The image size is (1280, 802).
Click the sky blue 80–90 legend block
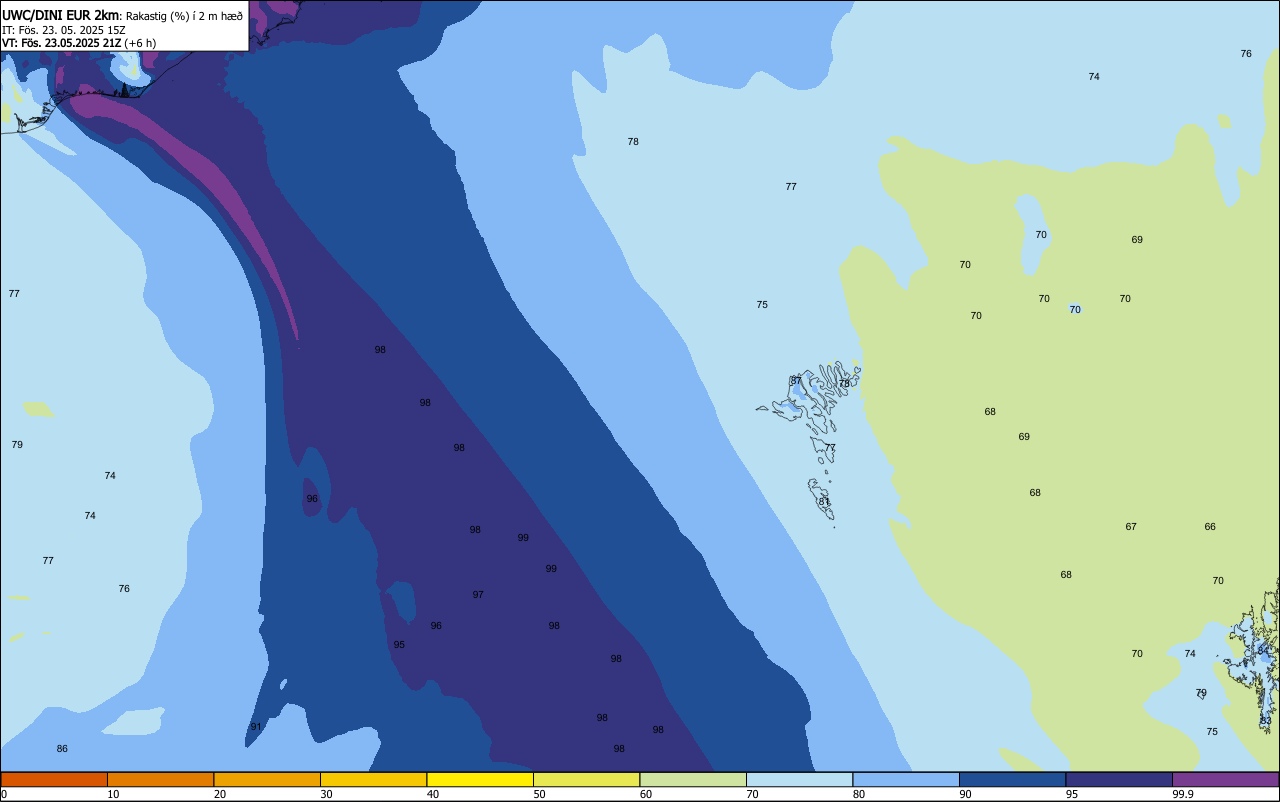coord(906,779)
